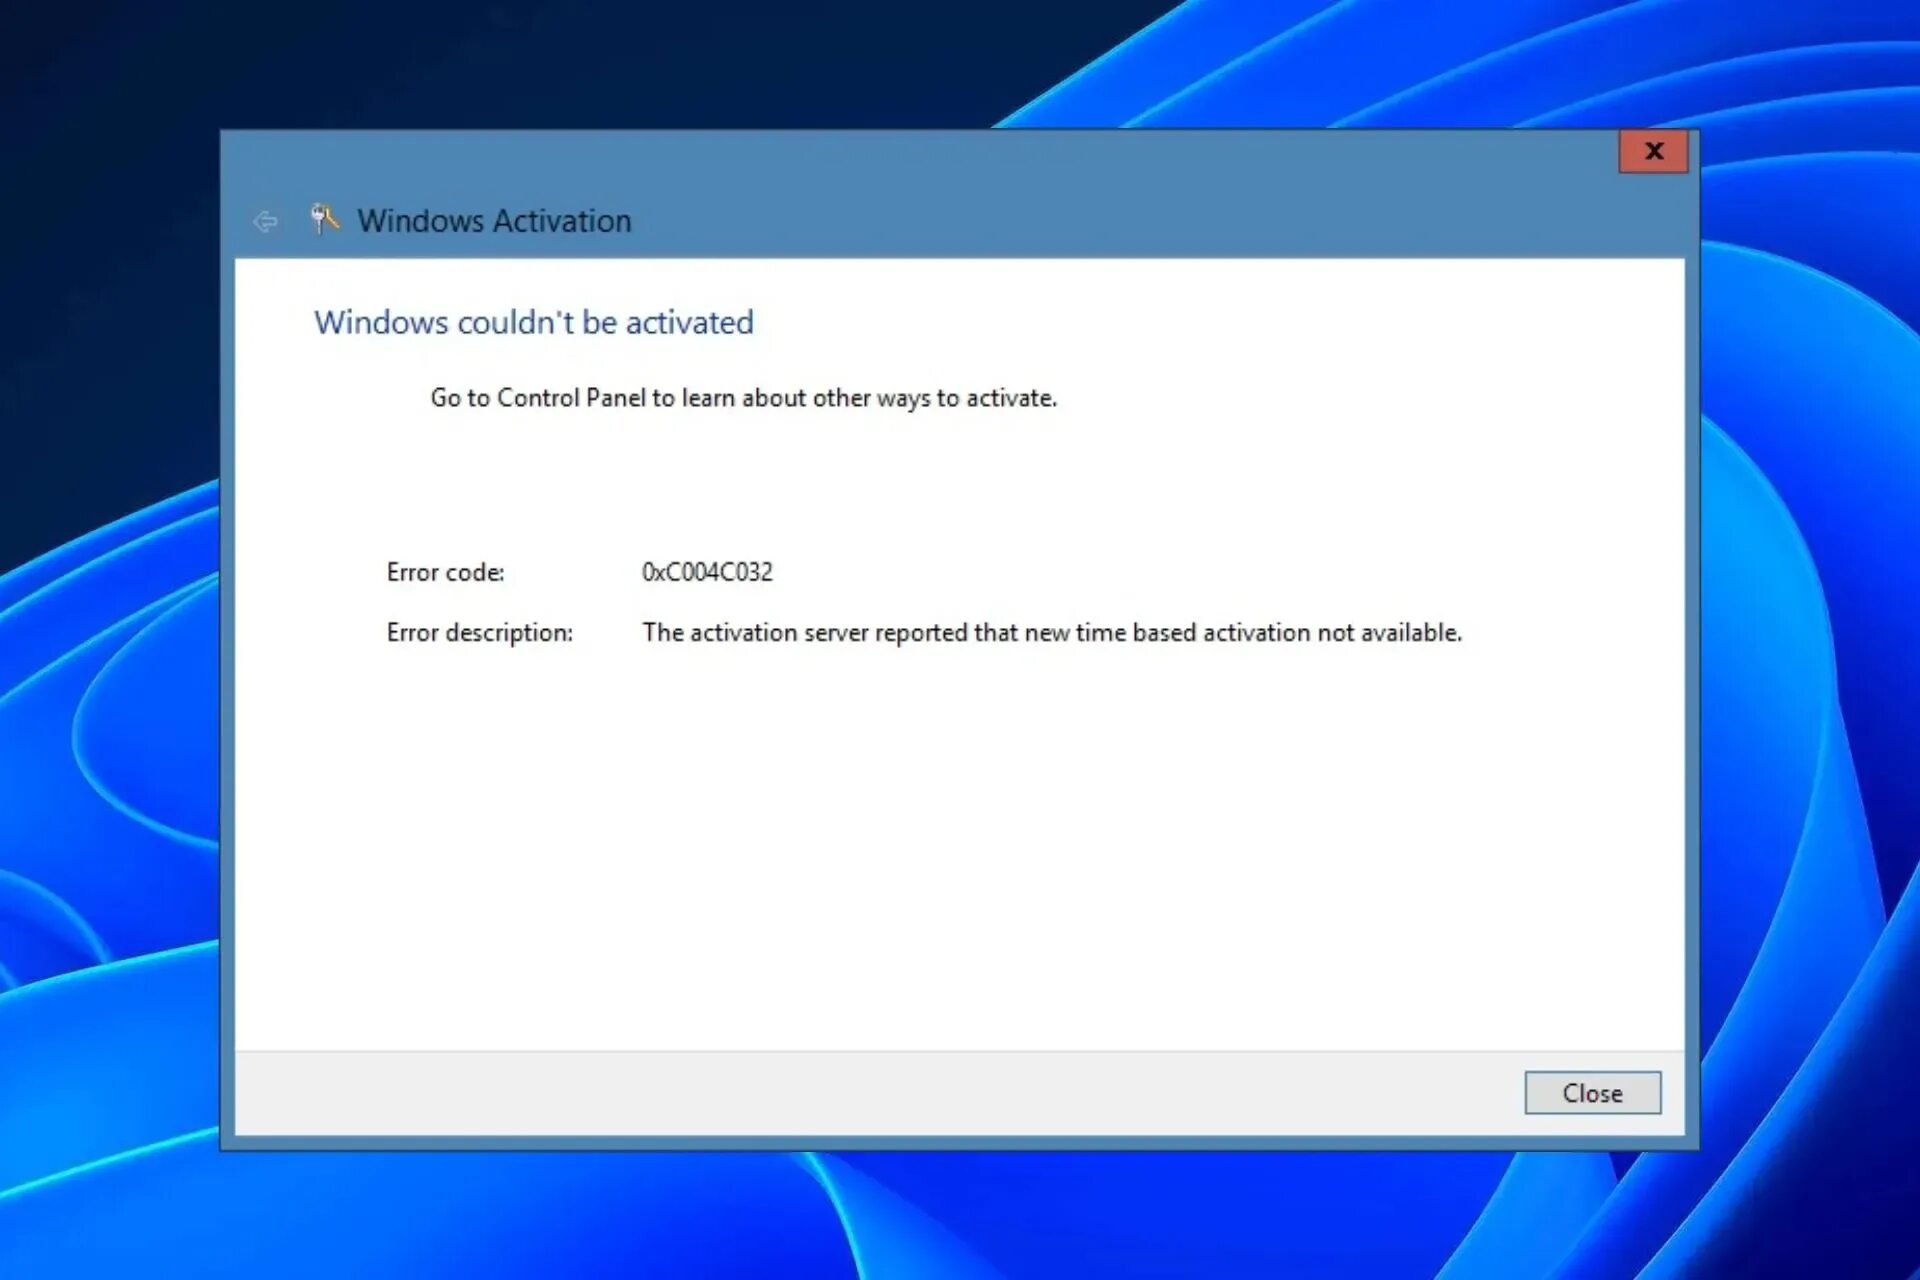
Task: Select the "Windows couldn't be activated" heading
Action: pos(533,323)
